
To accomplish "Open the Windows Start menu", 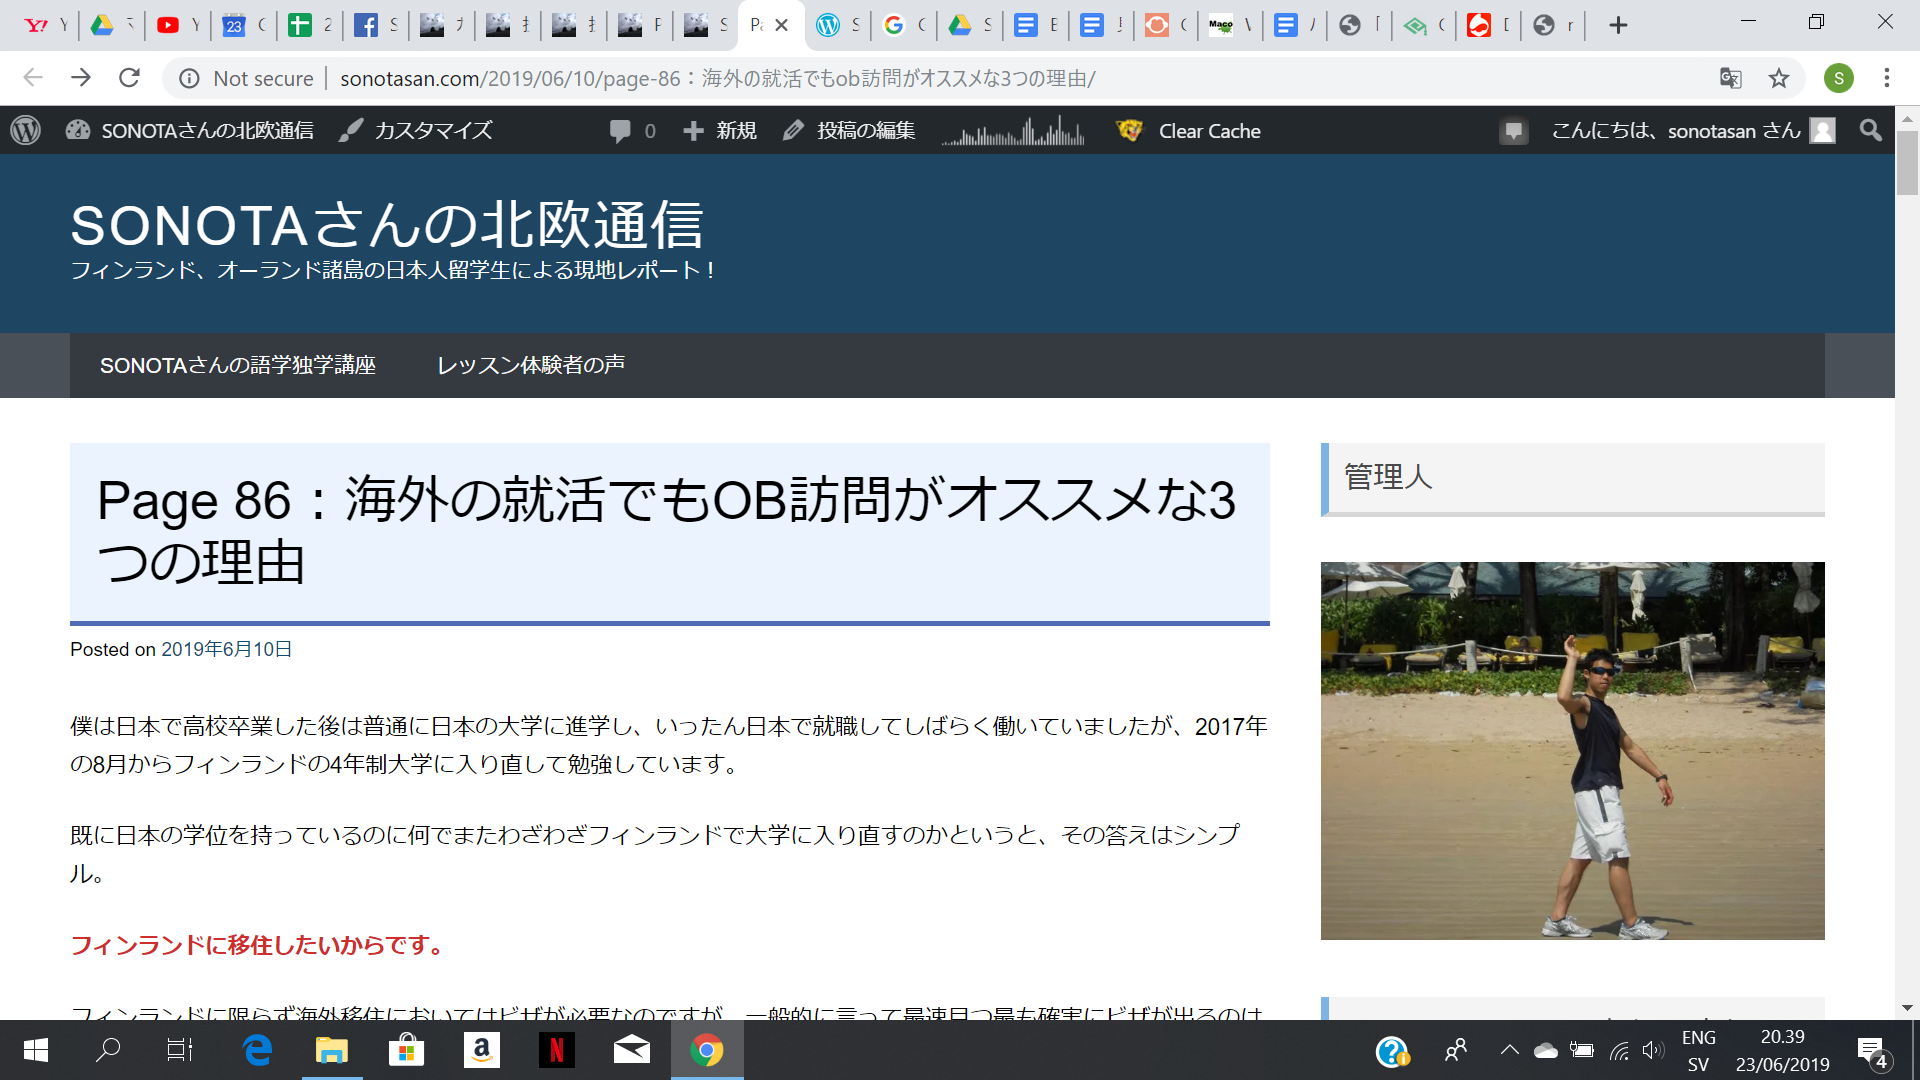I will pyautogui.click(x=36, y=1050).
